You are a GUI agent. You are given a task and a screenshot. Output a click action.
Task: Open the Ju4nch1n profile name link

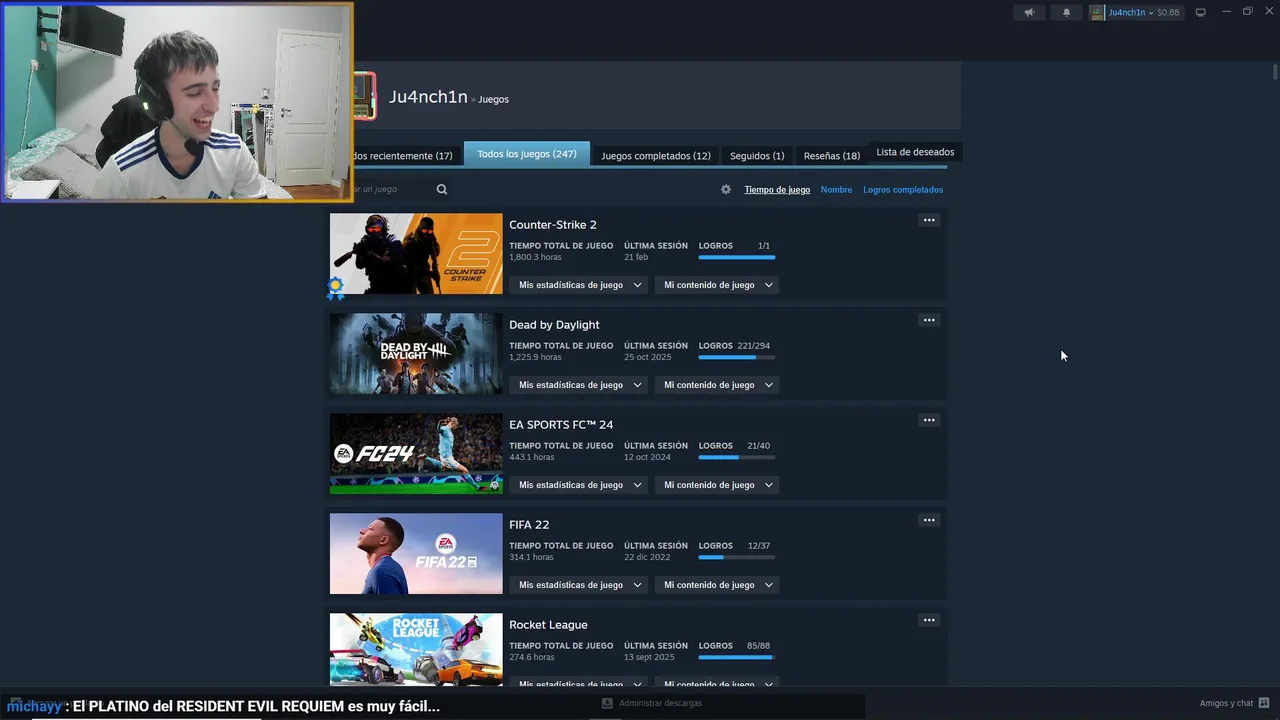[428, 97]
